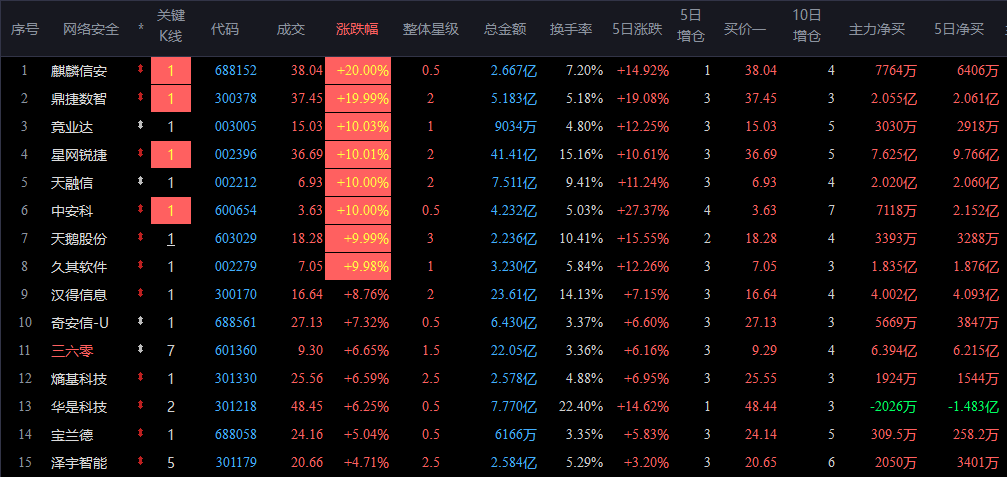The image size is (1007, 477).
Task: Select stock name 久其软件
Action: [79, 267]
